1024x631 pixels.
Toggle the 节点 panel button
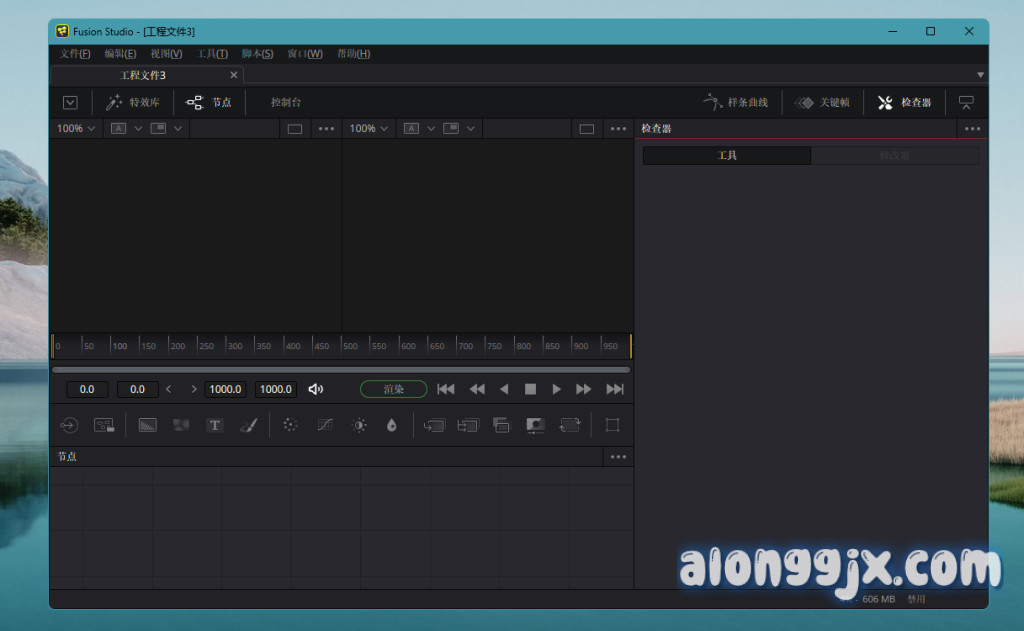click(209, 102)
